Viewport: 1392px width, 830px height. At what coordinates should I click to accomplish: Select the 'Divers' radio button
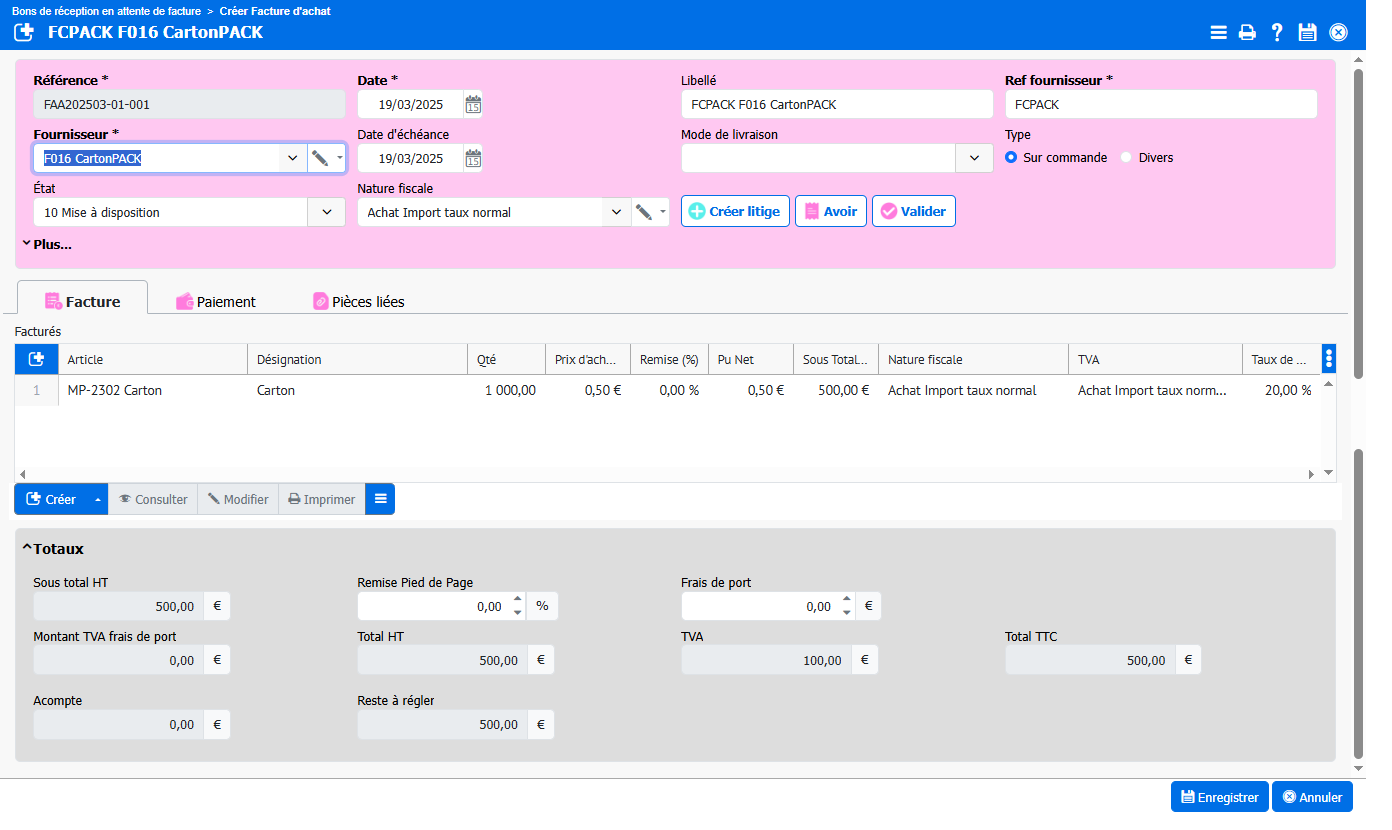click(x=1126, y=158)
